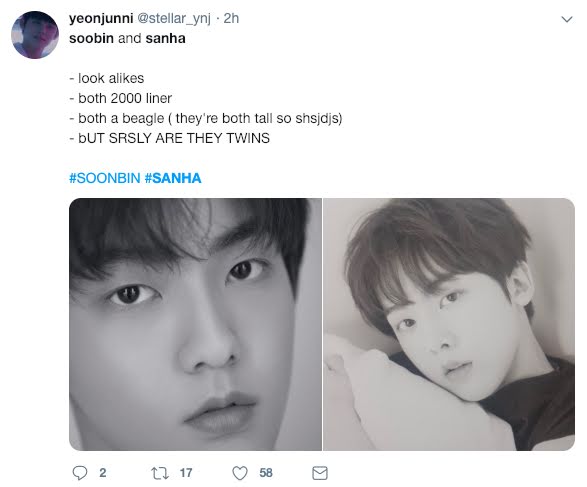Click the bold word soobin in tweet

[91, 38]
